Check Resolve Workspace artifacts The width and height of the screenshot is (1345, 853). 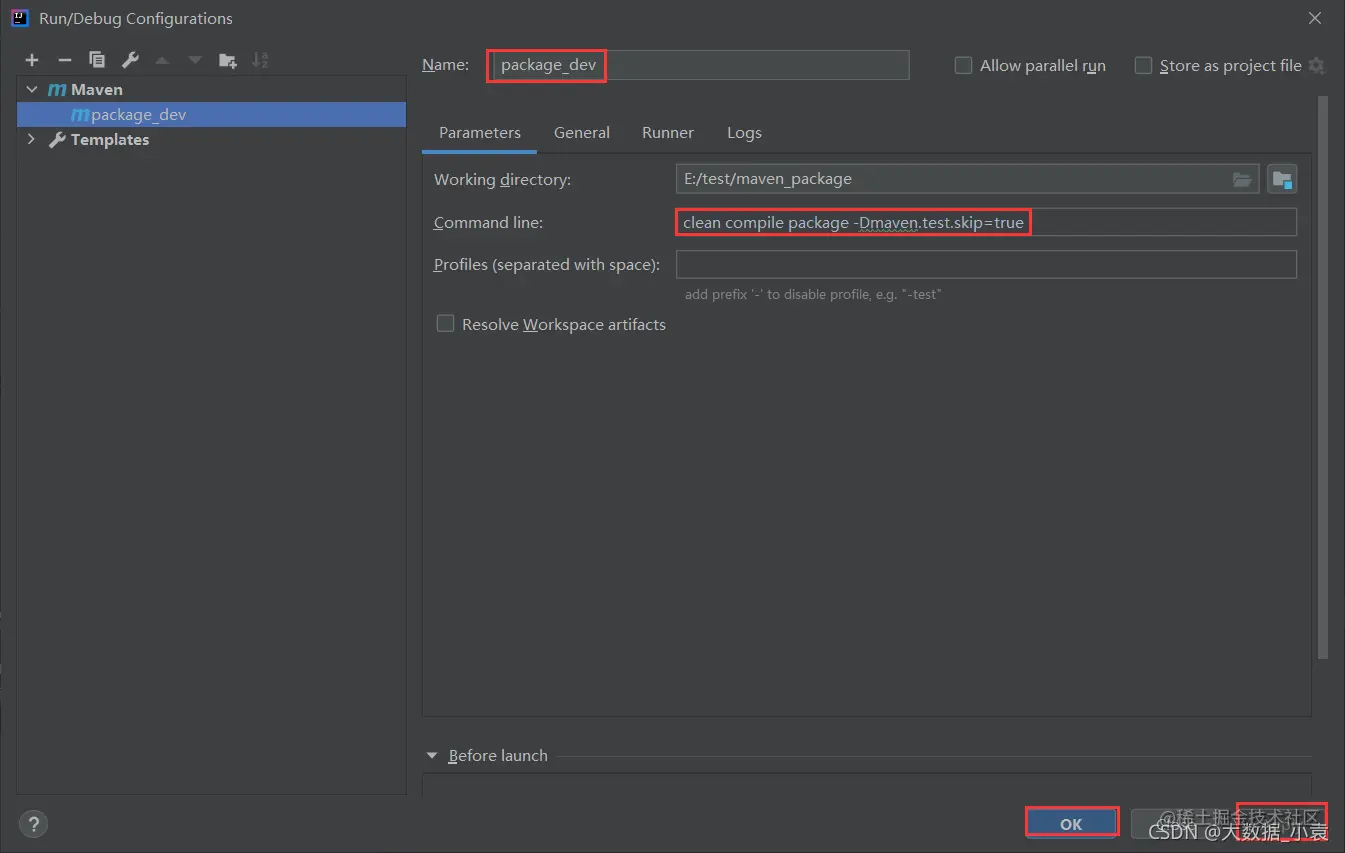pos(445,324)
